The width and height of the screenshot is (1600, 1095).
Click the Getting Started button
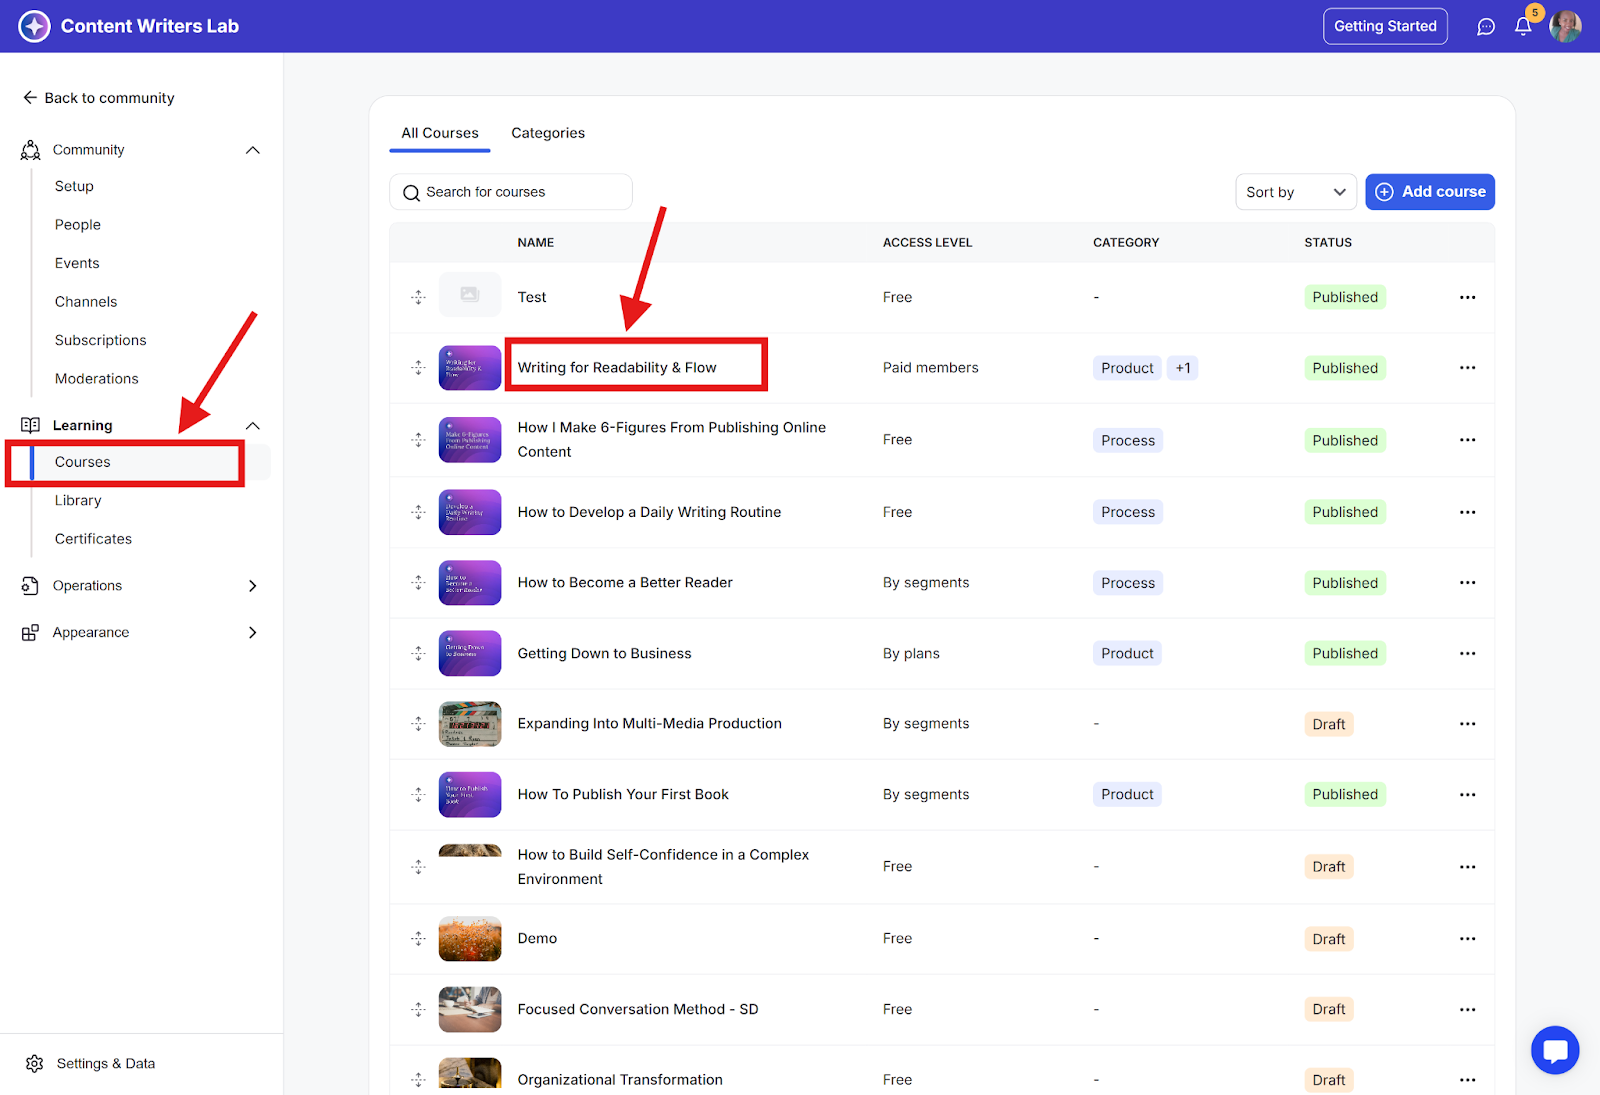(1384, 27)
